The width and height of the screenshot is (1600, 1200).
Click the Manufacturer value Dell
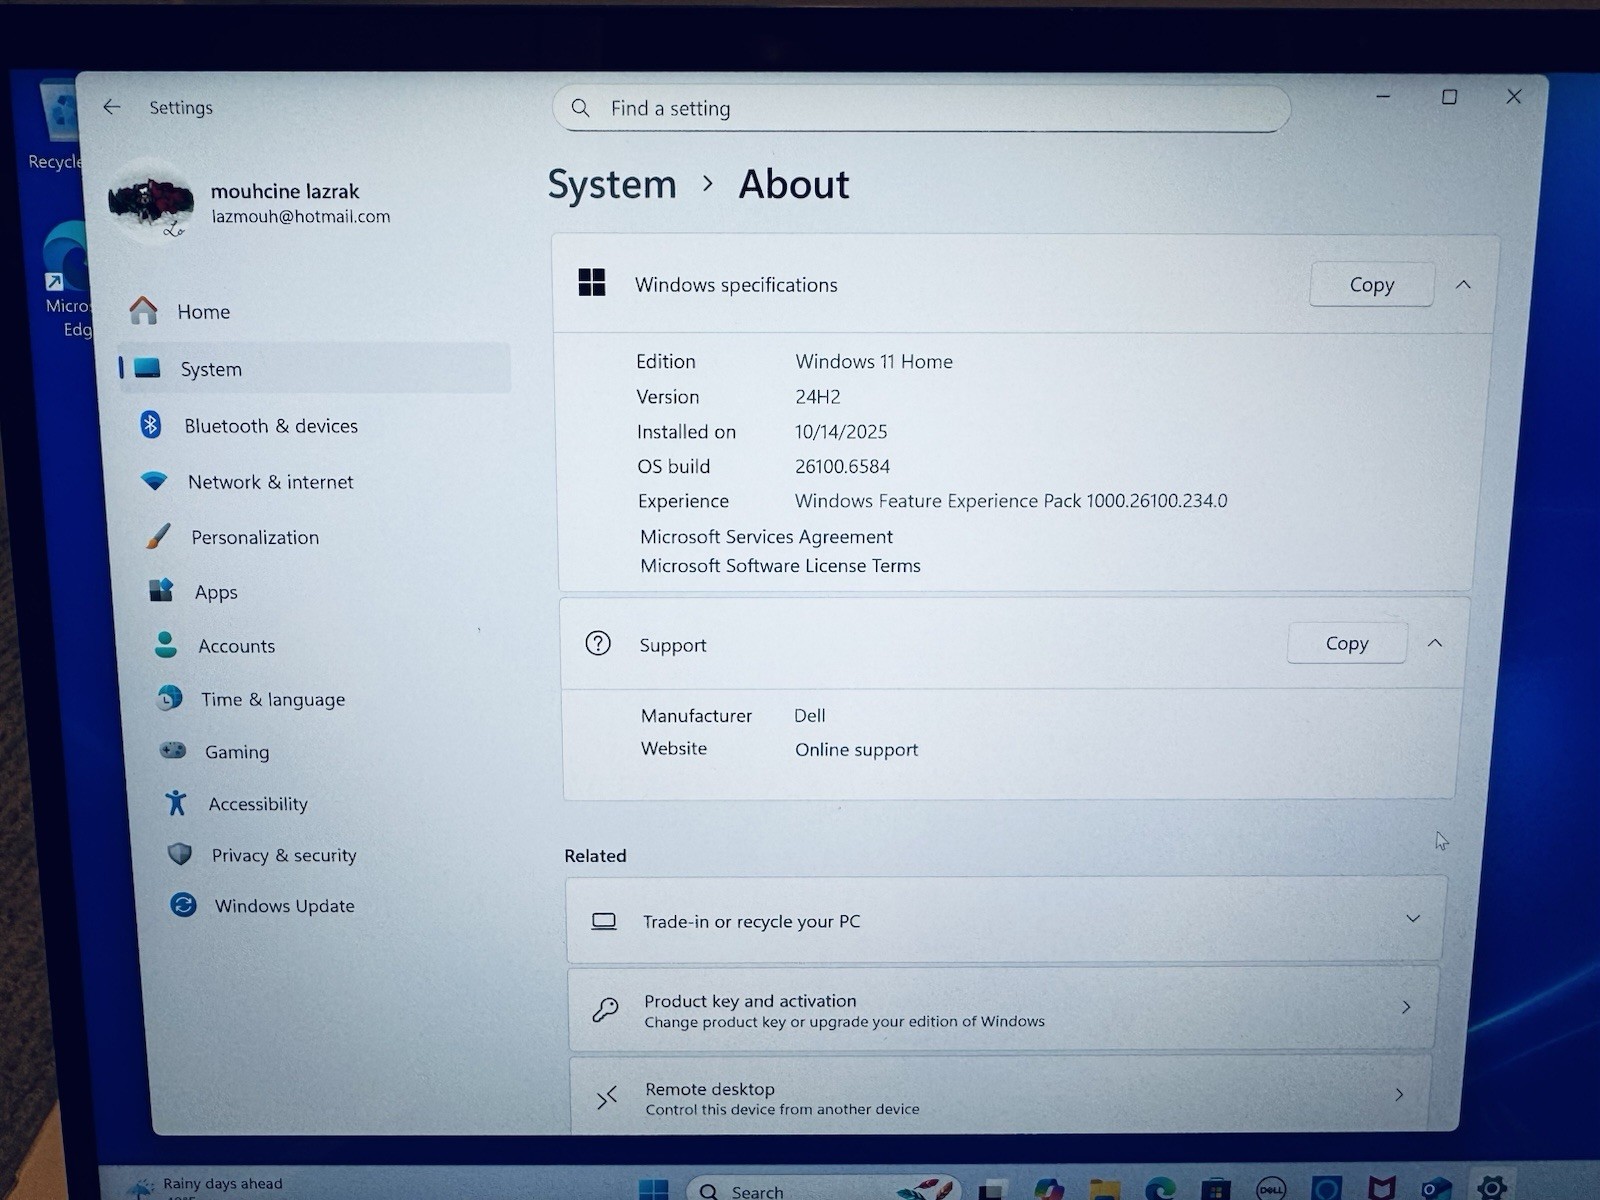pyautogui.click(x=810, y=716)
